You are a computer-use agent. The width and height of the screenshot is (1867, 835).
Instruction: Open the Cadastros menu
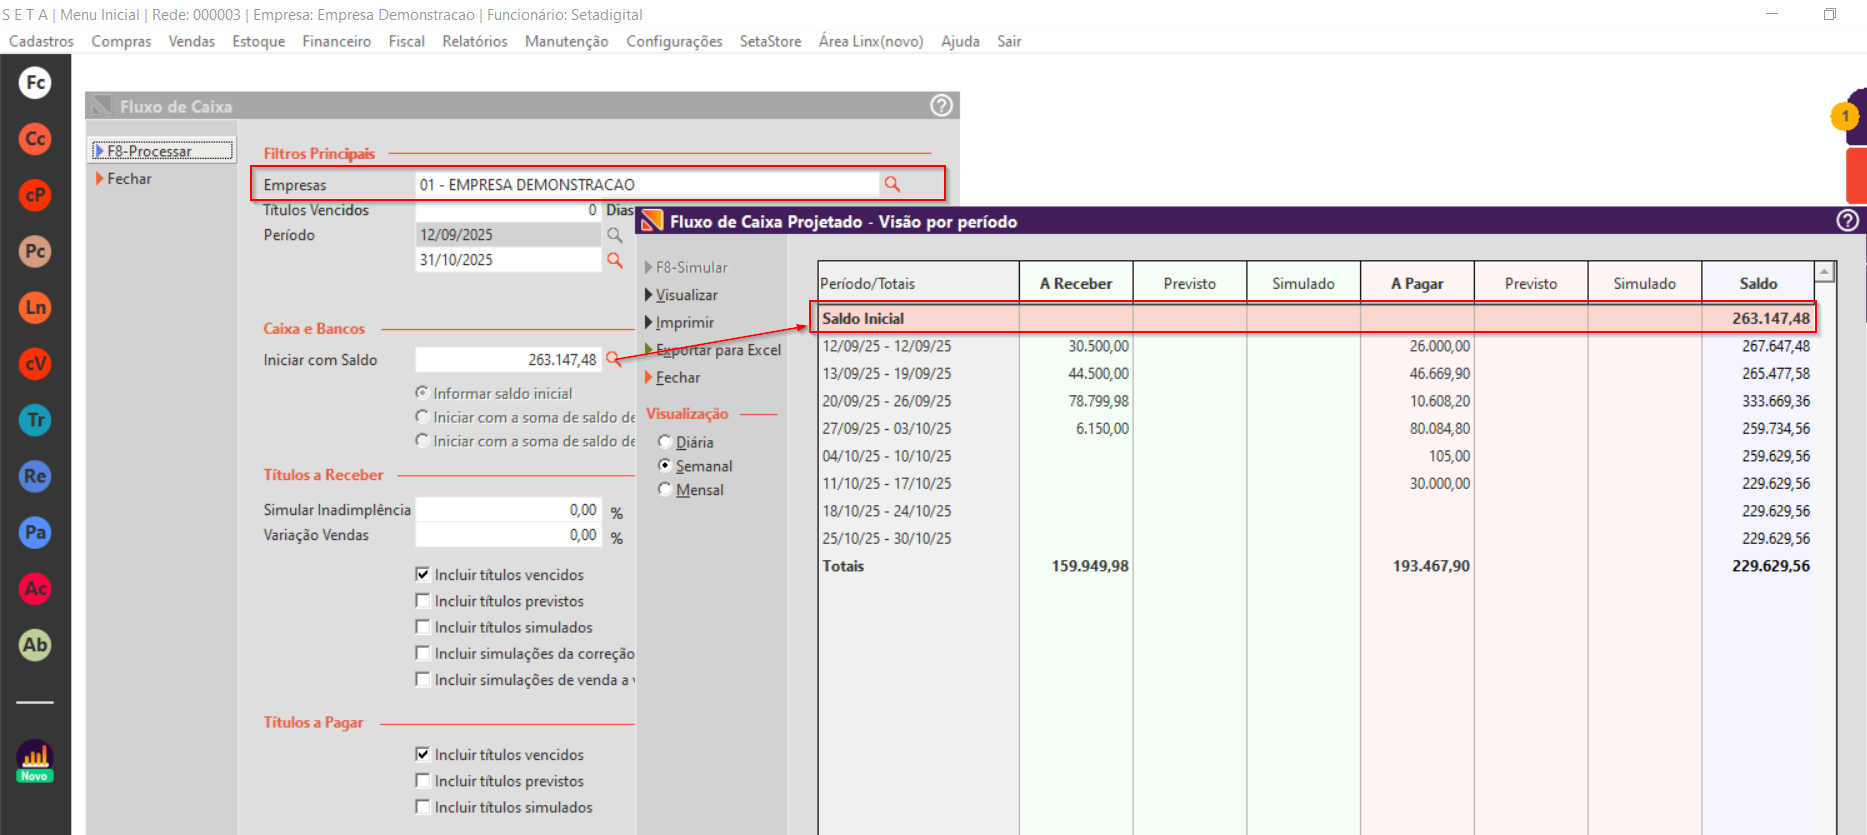(41, 41)
